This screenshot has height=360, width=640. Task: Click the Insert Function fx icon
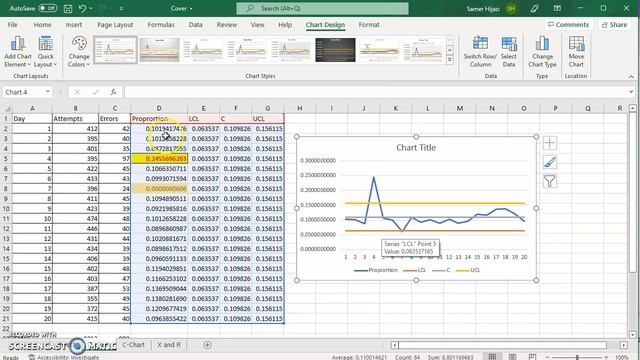(113, 92)
